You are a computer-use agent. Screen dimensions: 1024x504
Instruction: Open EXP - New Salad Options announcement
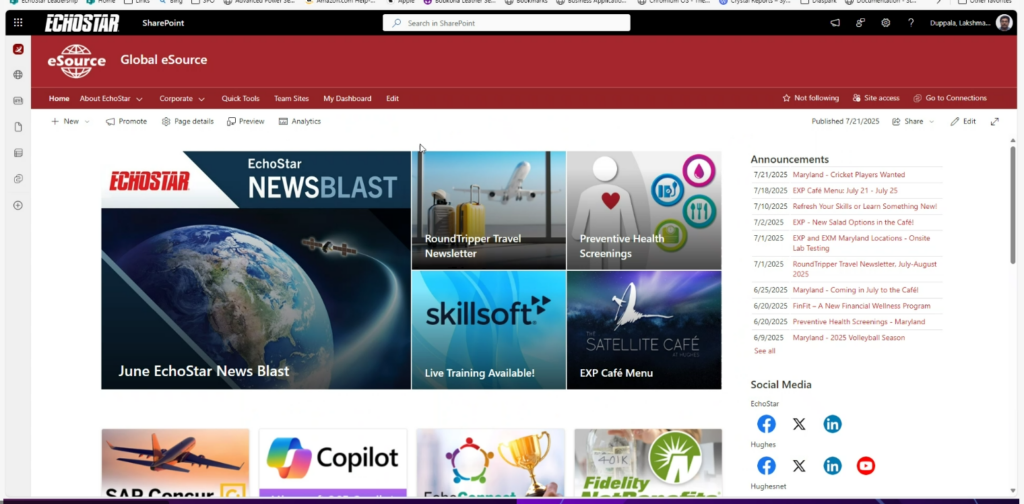pos(853,223)
